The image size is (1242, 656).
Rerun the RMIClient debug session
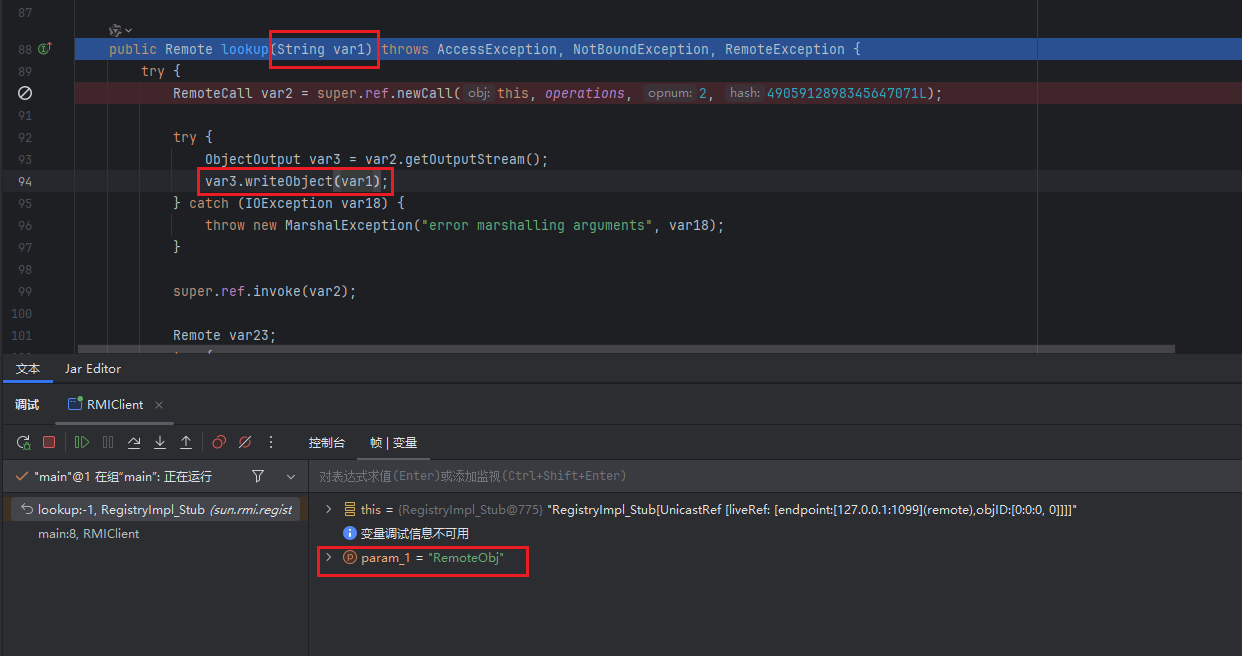tap(23, 442)
